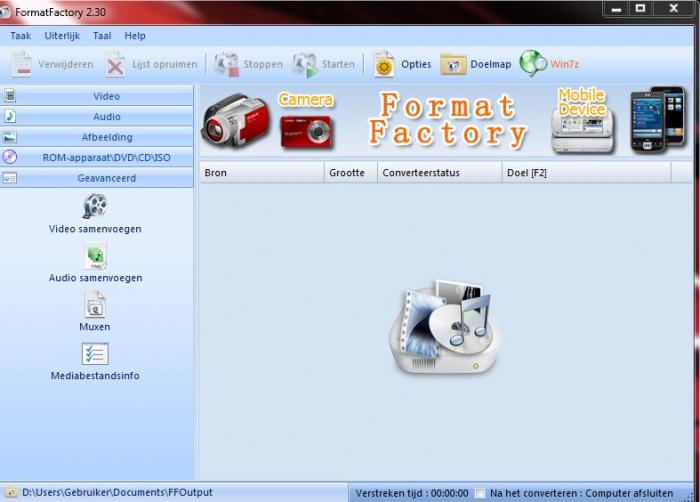This screenshot has width=700, height=502.
Task: Click the red photo camera banner image
Action: [x=306, y=131]
